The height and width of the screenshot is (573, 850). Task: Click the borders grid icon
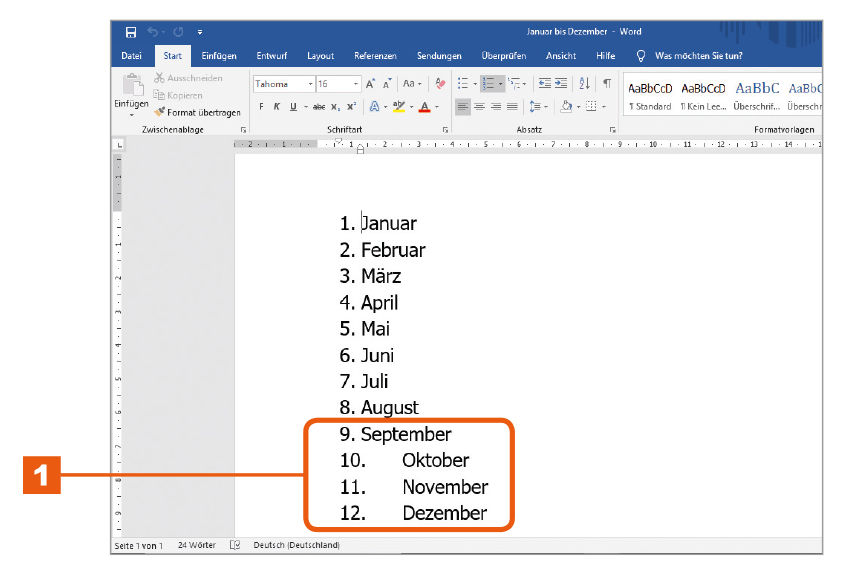pos(591,107)
